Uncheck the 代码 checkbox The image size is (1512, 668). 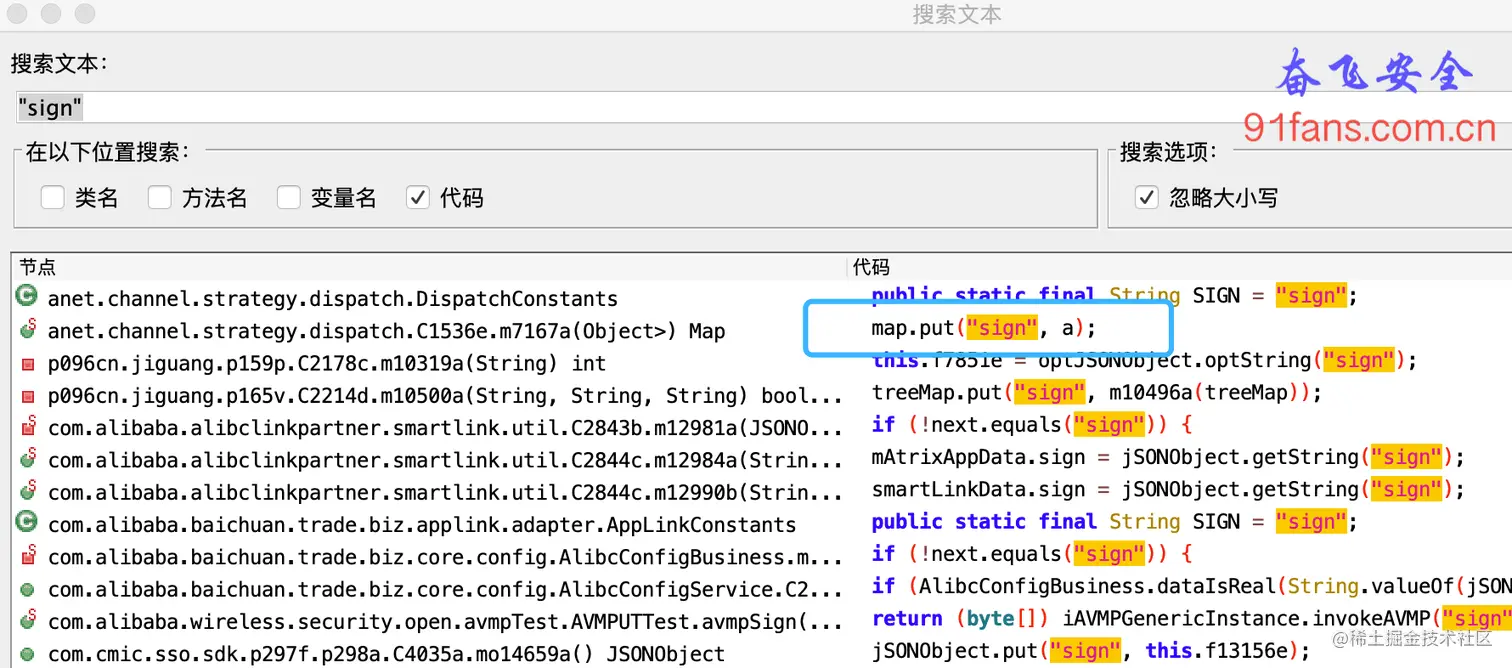click(418, 198)
